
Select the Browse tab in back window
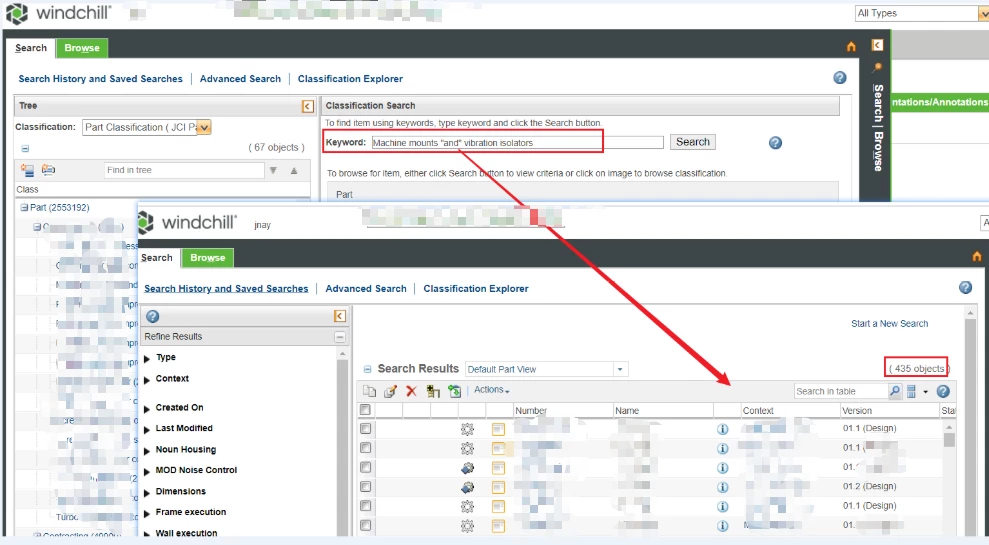[82, 48]
